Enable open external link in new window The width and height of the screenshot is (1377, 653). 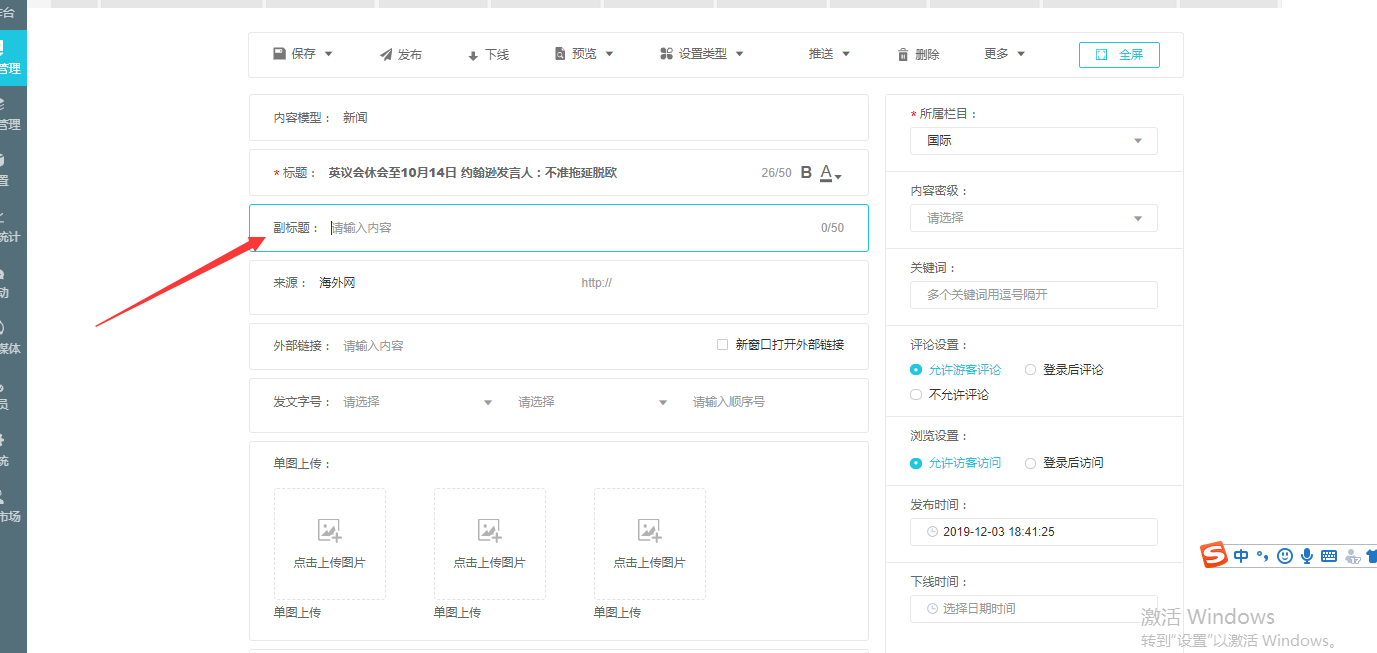tap(722, 345)
